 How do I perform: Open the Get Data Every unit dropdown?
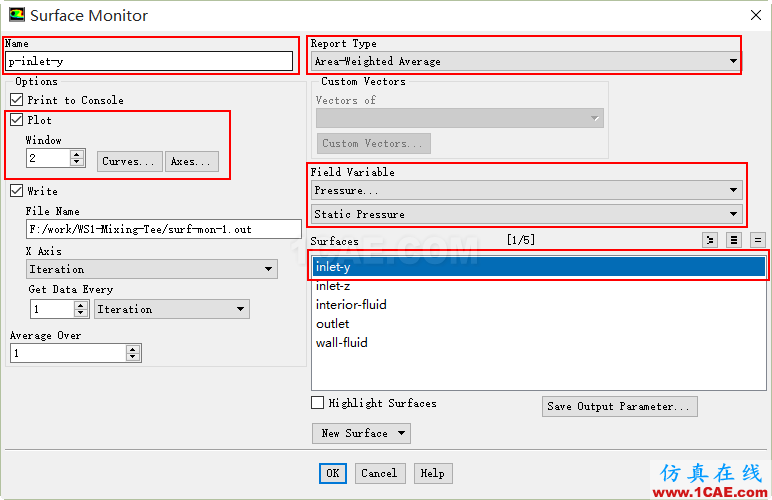[x=171, y=309]
